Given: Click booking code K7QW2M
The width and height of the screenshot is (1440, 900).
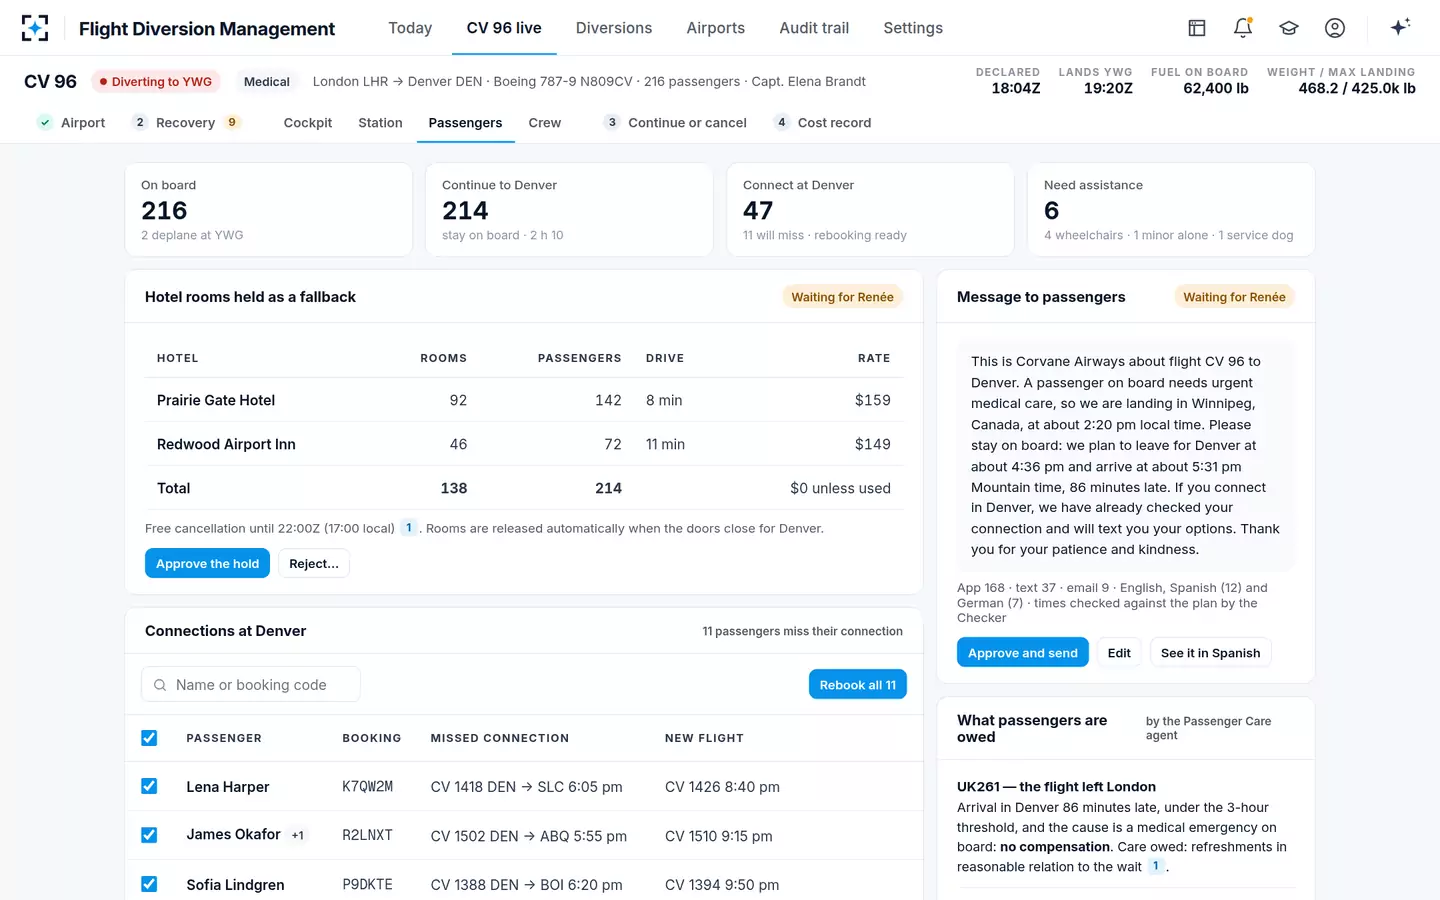Looking at the screenshot, I should coord(368,787).
